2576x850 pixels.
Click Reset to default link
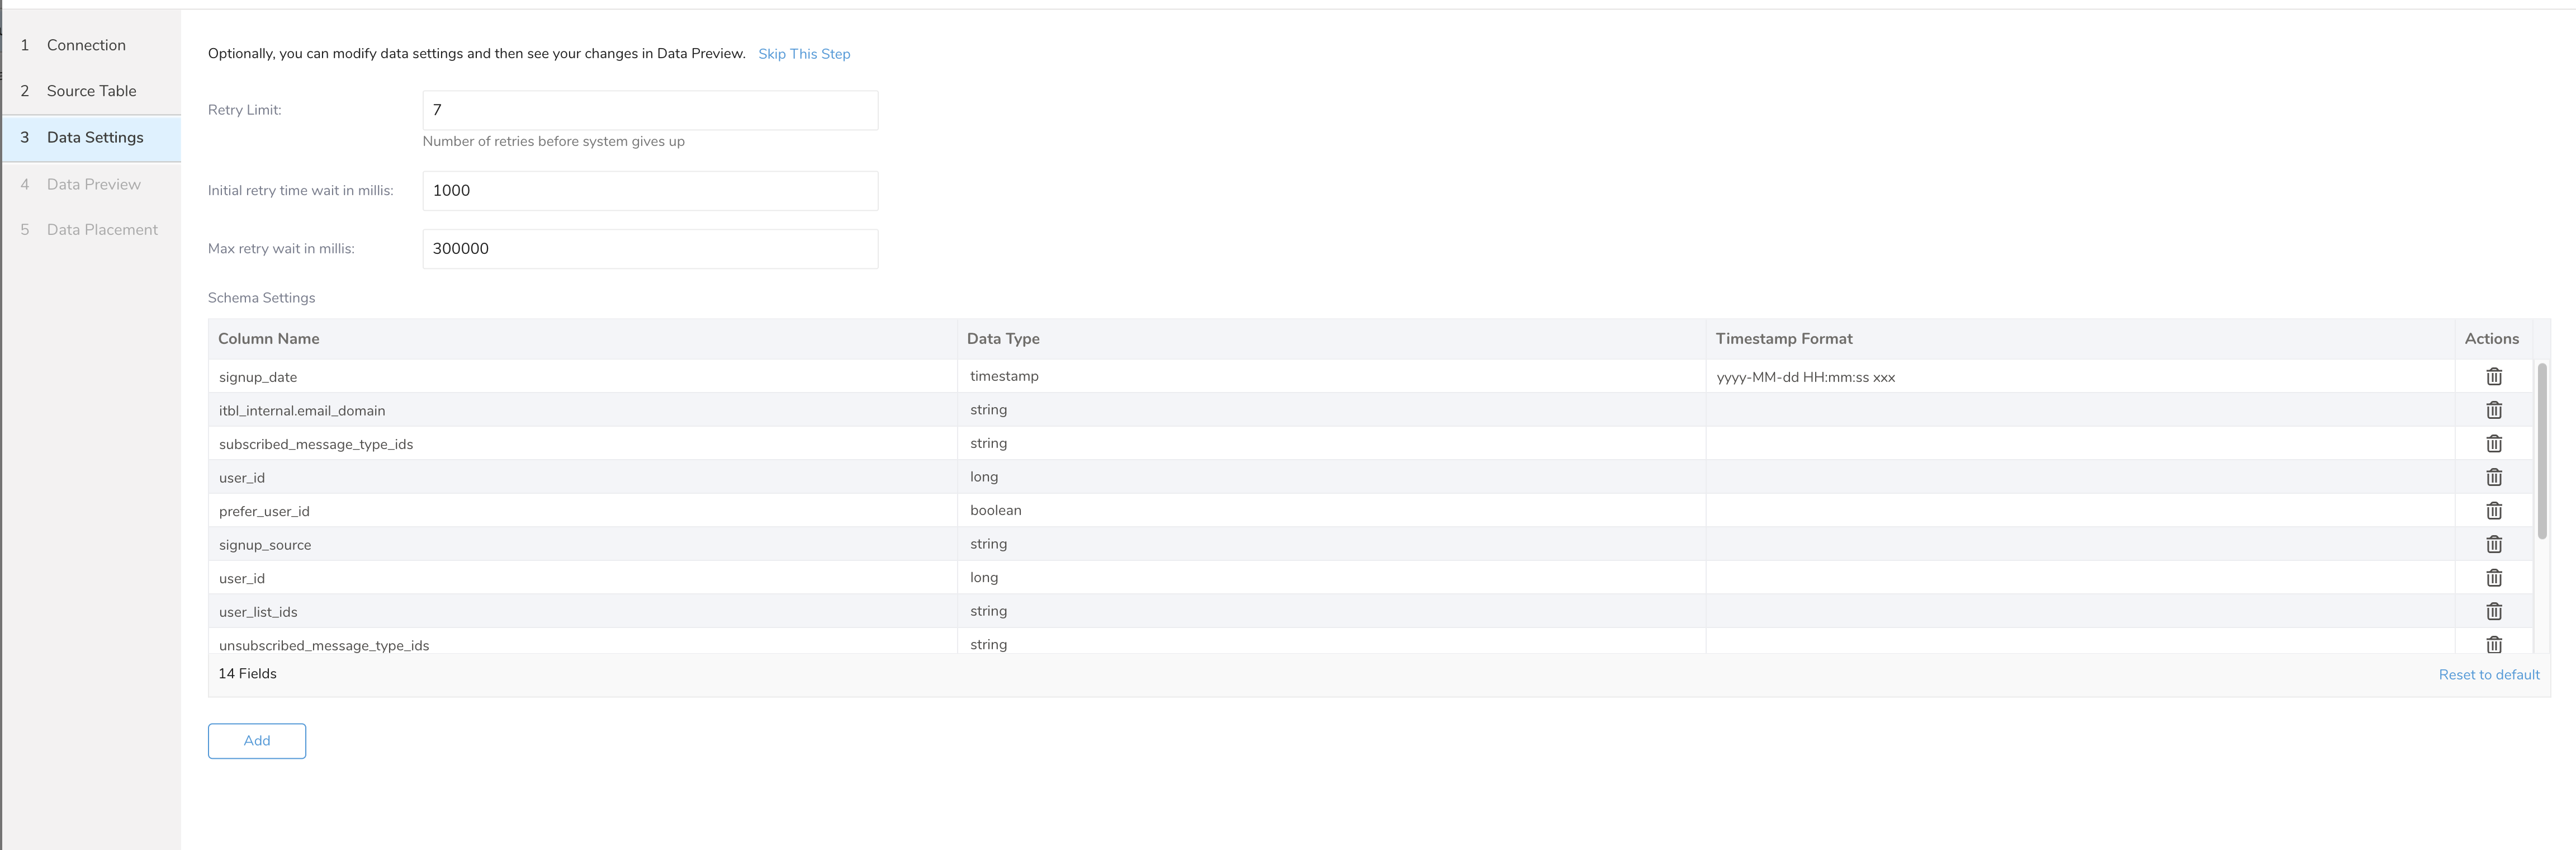(2488, 675)
